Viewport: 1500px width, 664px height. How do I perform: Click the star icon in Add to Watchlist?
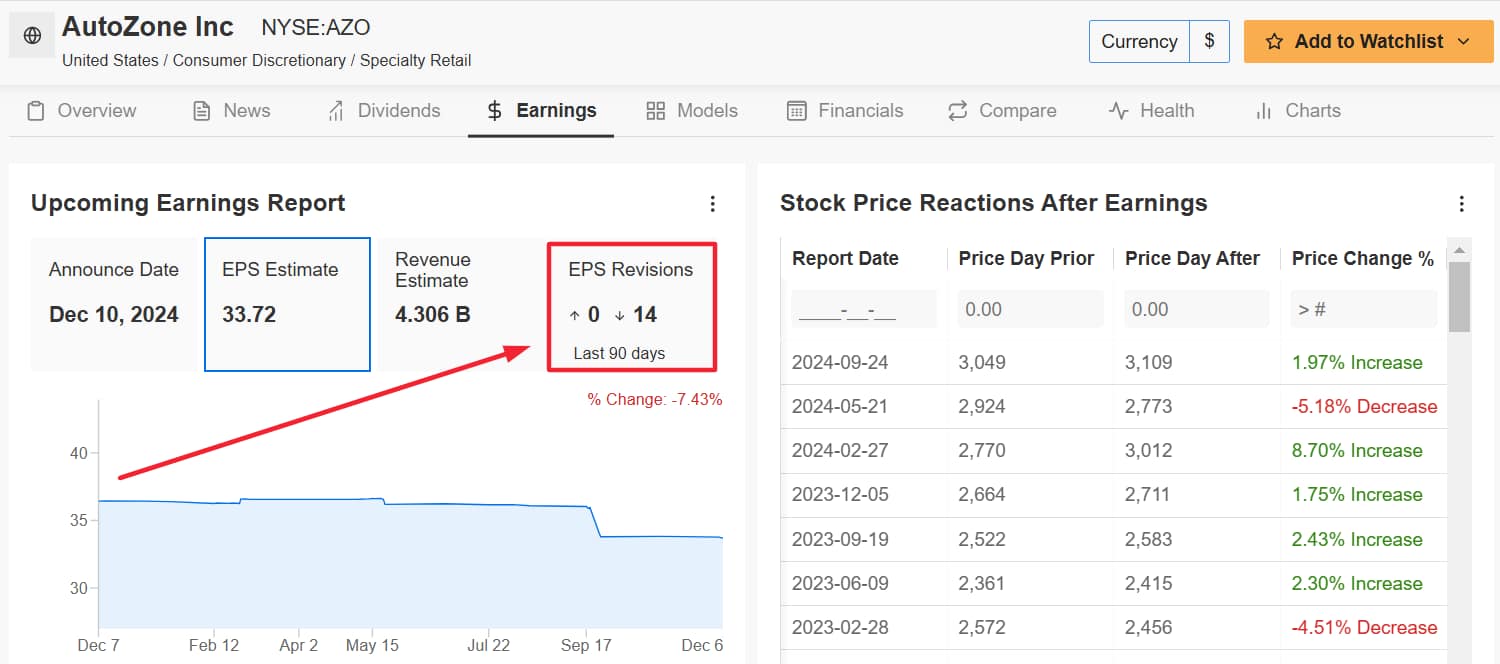(x=1274, y=42)
